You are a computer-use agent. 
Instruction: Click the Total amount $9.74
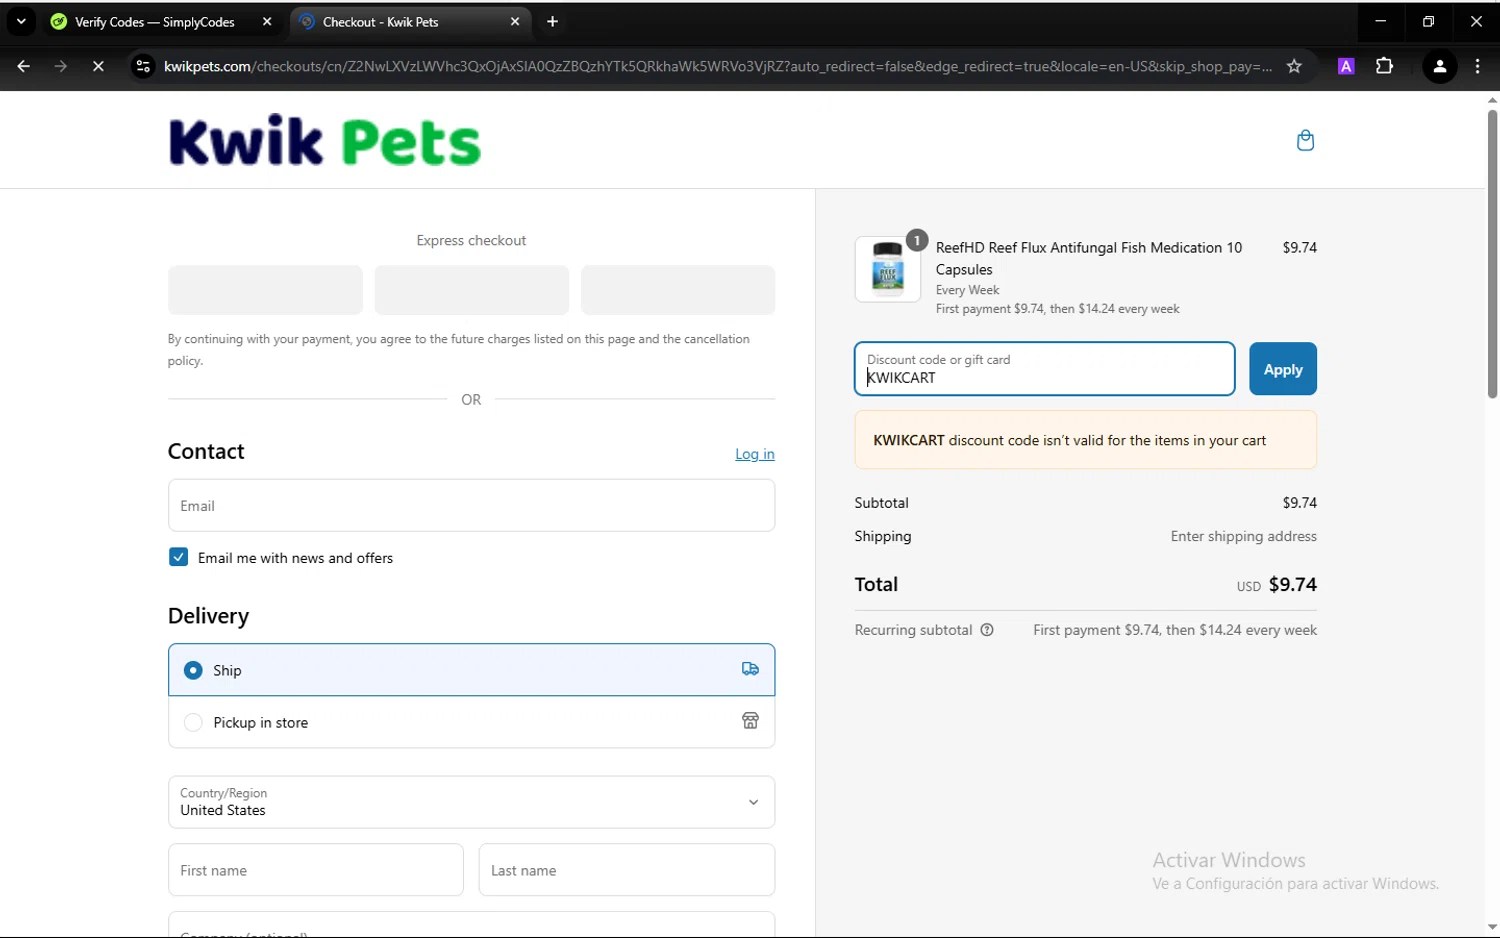click(x=1293, y=584)
